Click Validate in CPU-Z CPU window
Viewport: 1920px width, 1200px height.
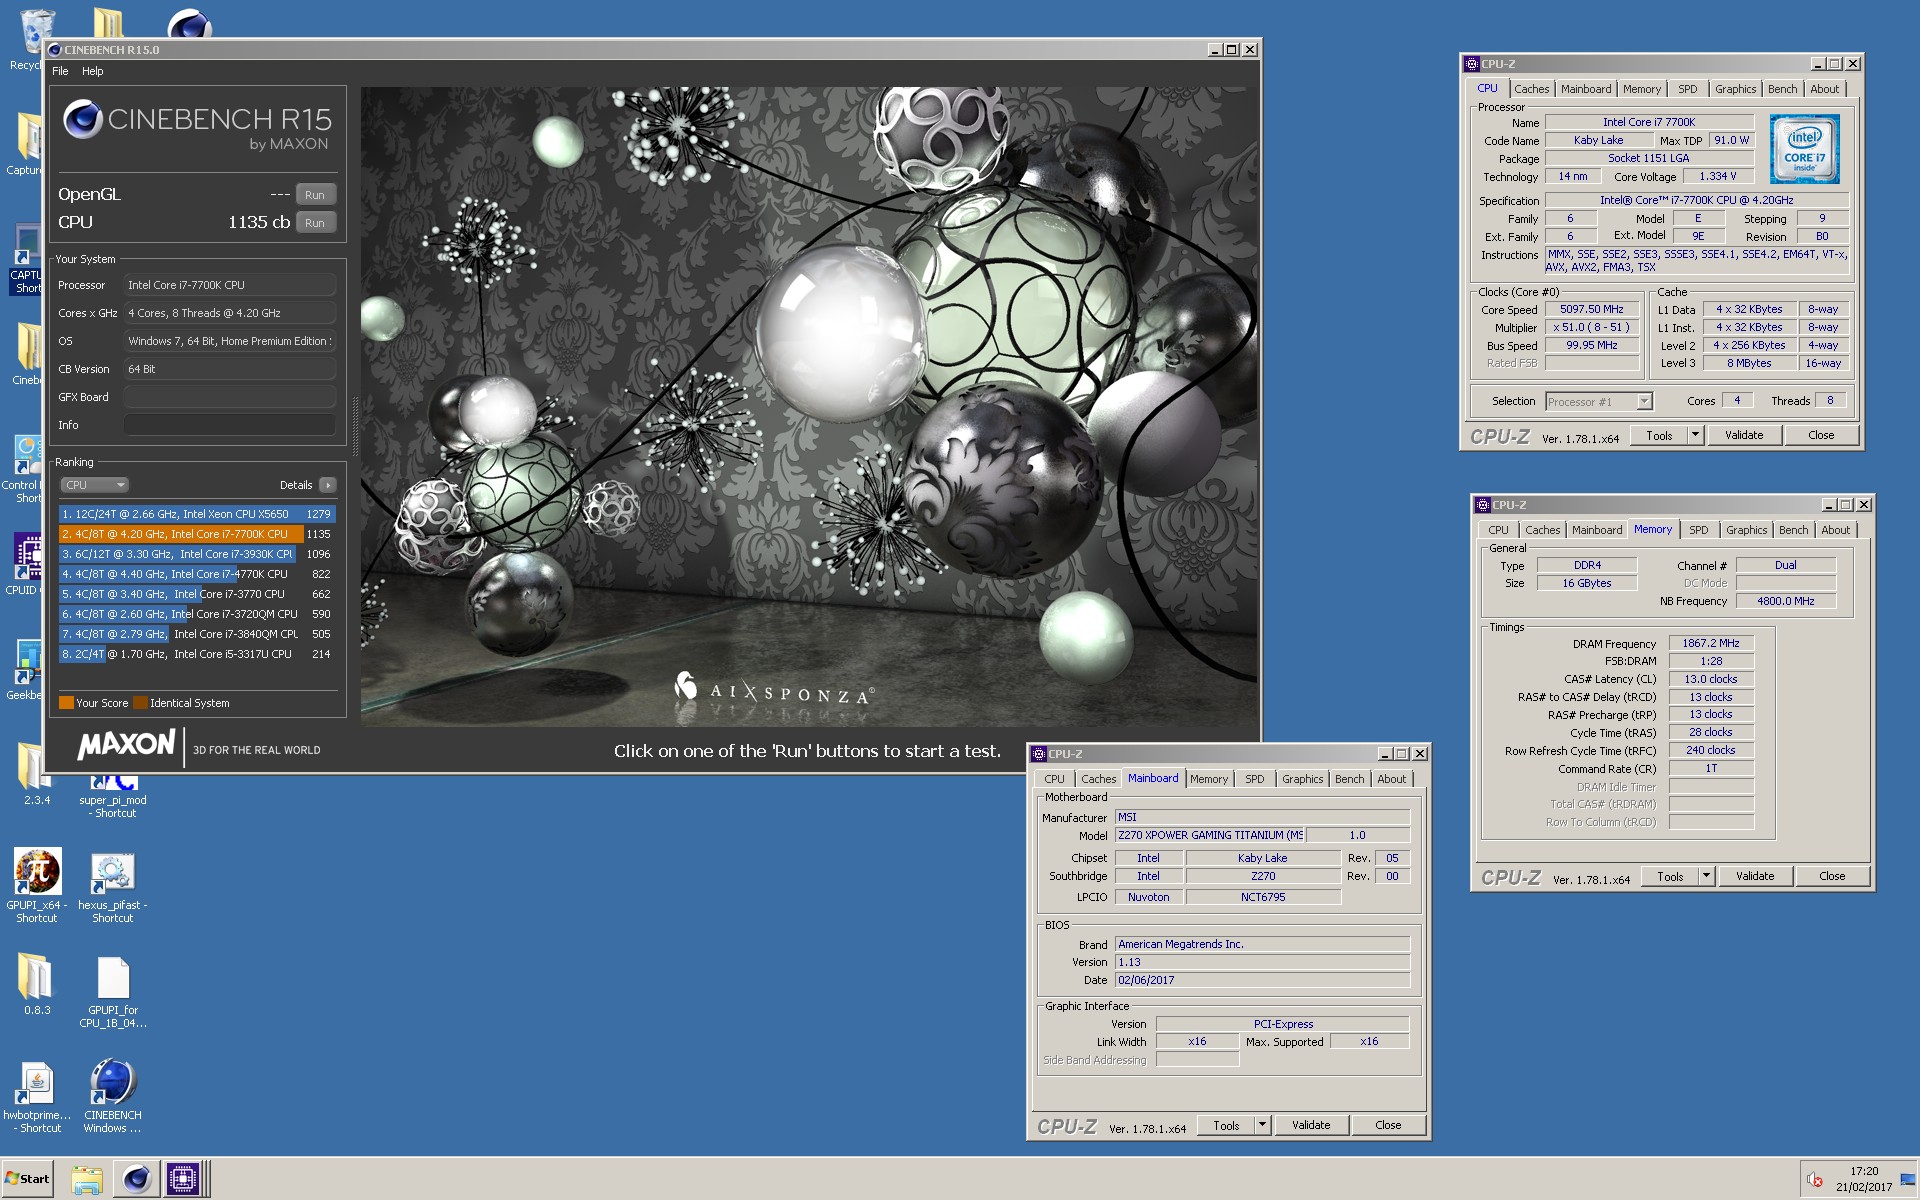1744,435
